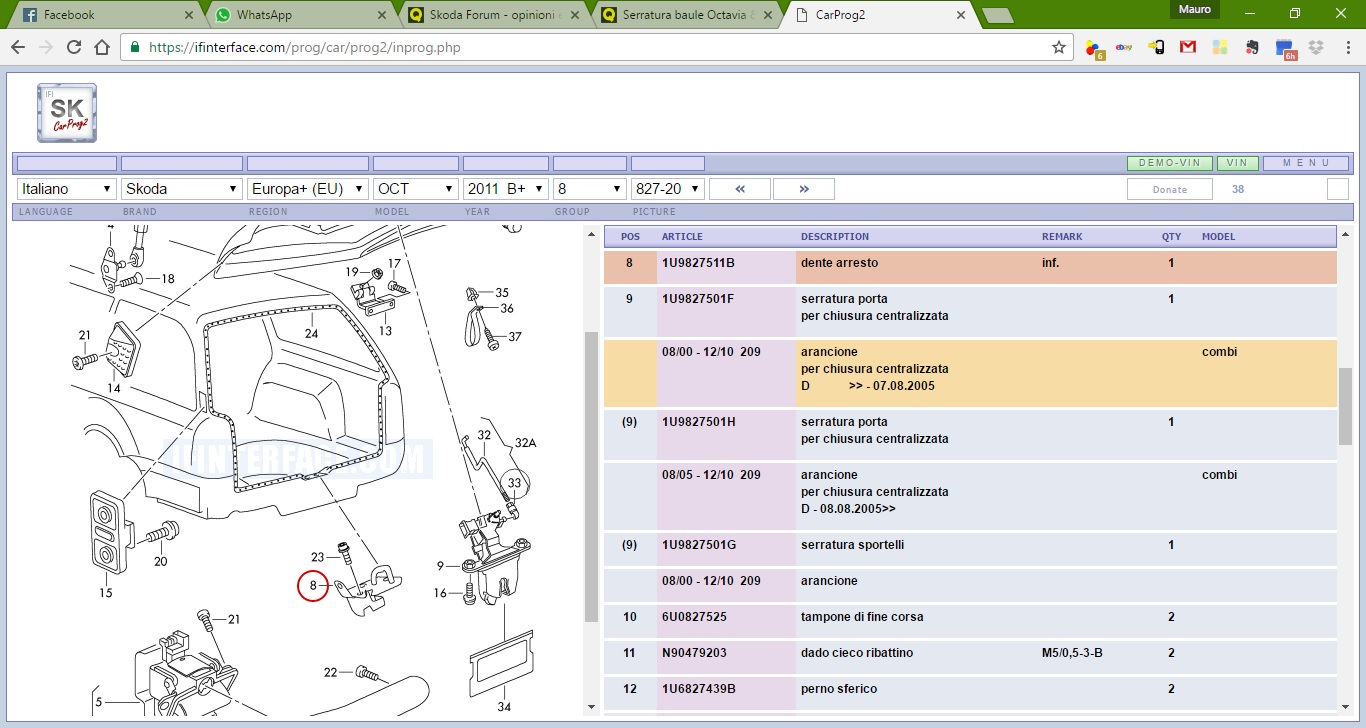Click part number 8 circled in diagram
The image size is (1366, 728).
[x=313, y=586]
